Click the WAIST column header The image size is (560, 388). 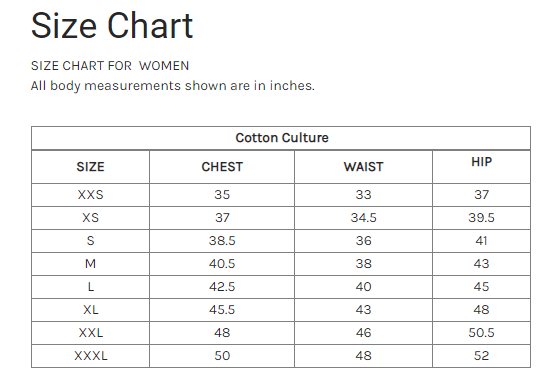tap(363, 167)
